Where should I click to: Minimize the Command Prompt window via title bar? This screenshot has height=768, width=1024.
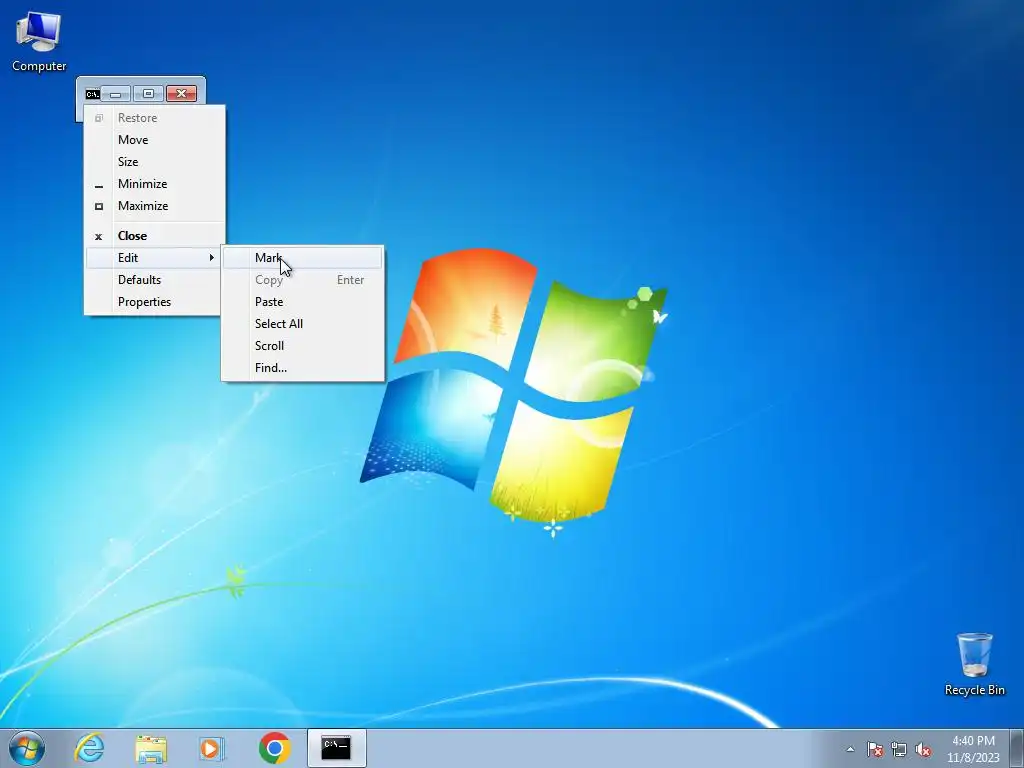pos(116,94)
